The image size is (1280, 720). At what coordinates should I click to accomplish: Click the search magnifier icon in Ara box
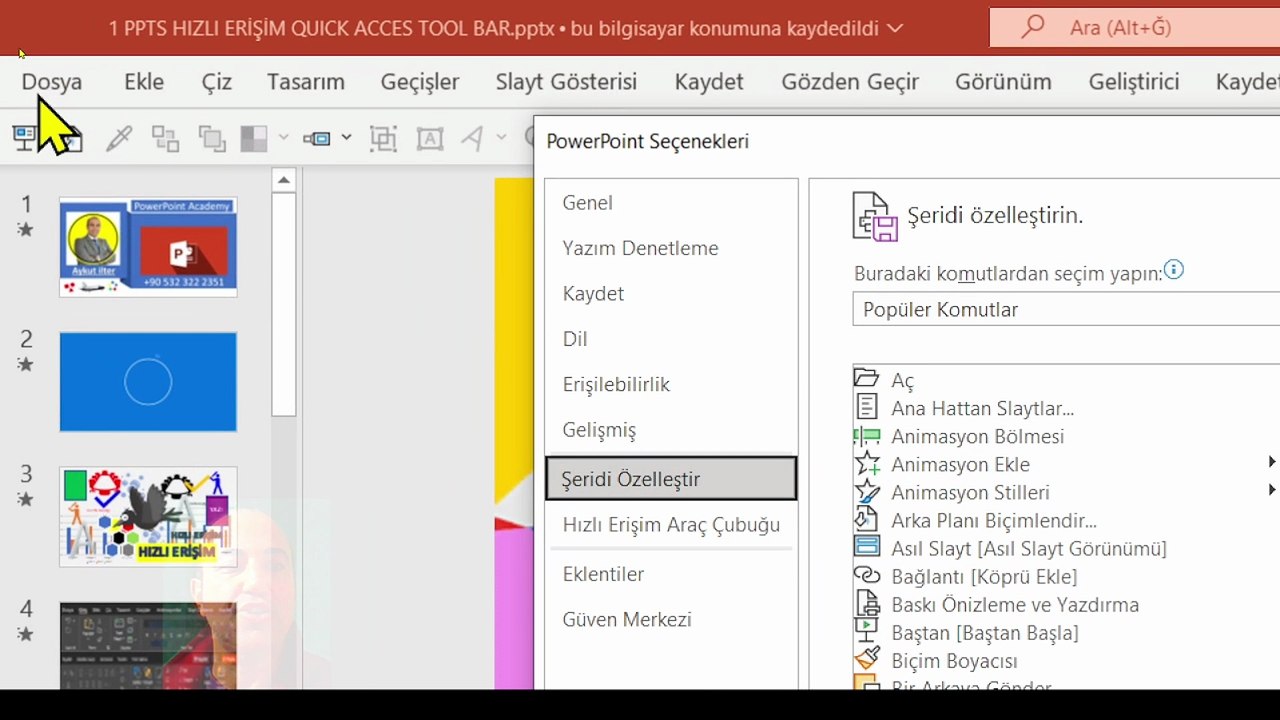click(x=1033, y=27)
